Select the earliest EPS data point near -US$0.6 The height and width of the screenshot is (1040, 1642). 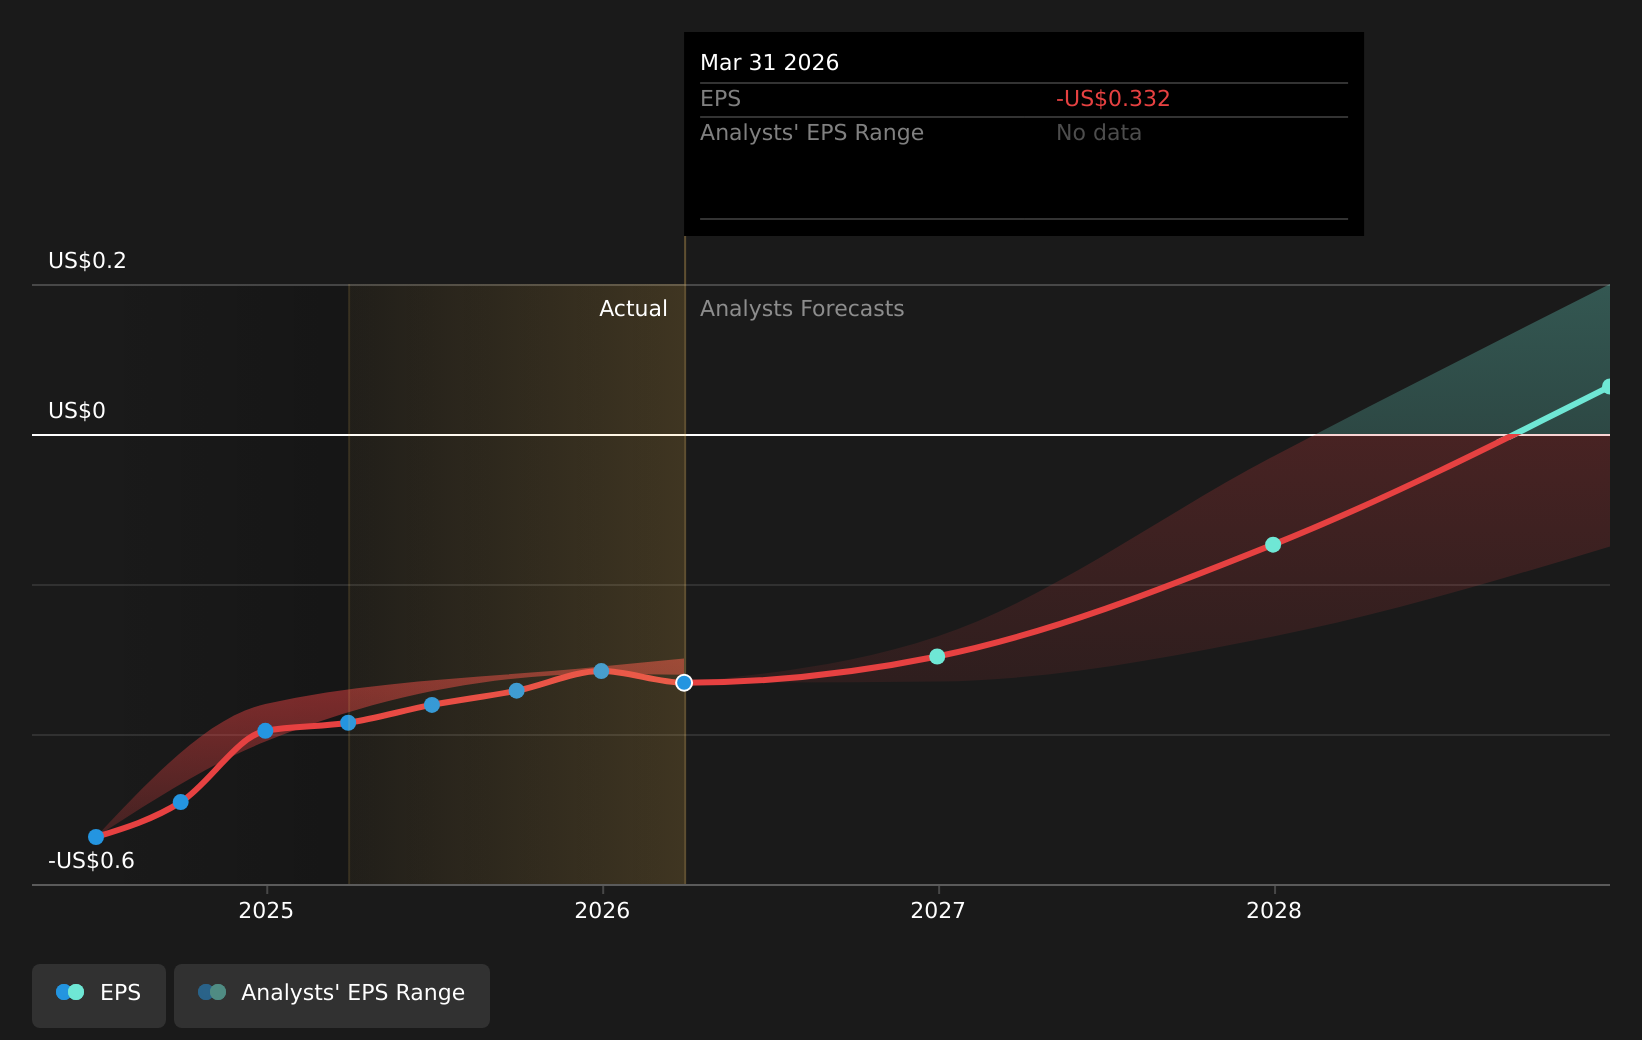click(96, 836)
